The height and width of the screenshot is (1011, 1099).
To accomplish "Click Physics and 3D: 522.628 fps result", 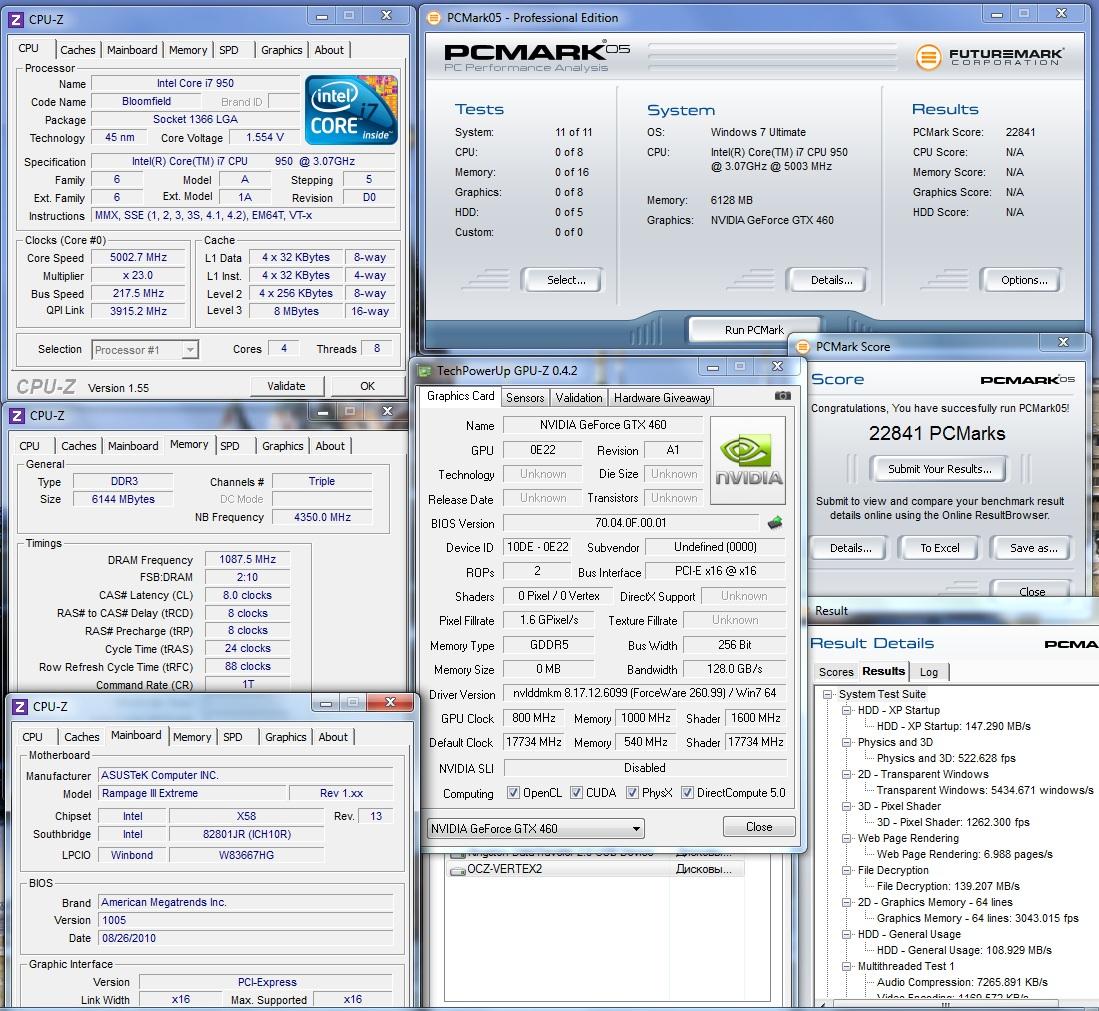I will (x=946, y=758).
